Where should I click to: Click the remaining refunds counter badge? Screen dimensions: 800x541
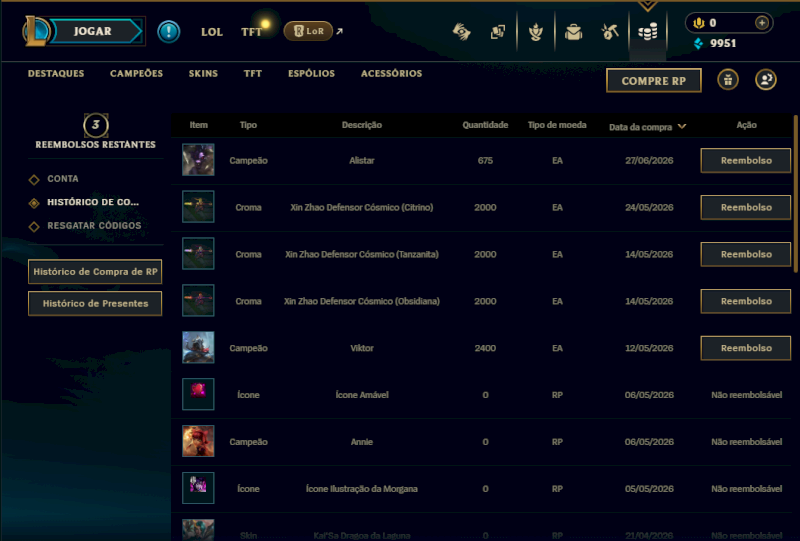tap(95, 125)
